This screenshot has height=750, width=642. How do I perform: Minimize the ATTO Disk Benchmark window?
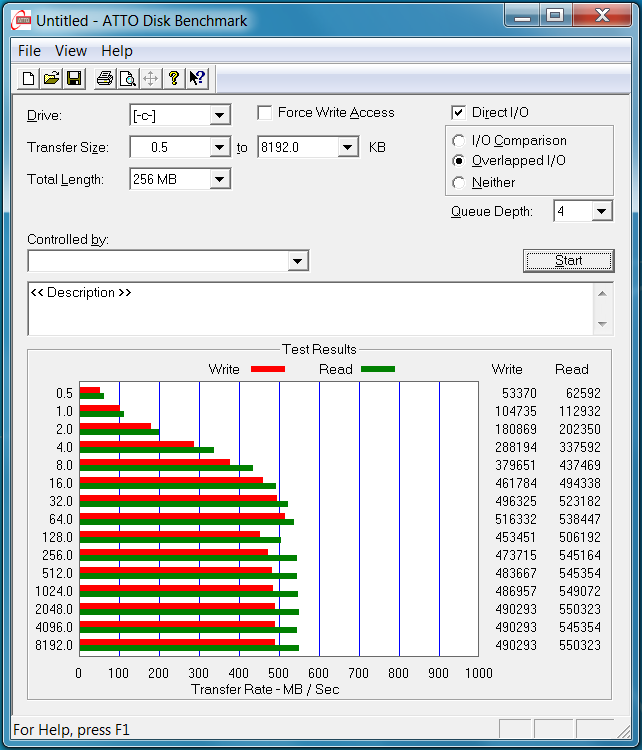pos(522,16)
